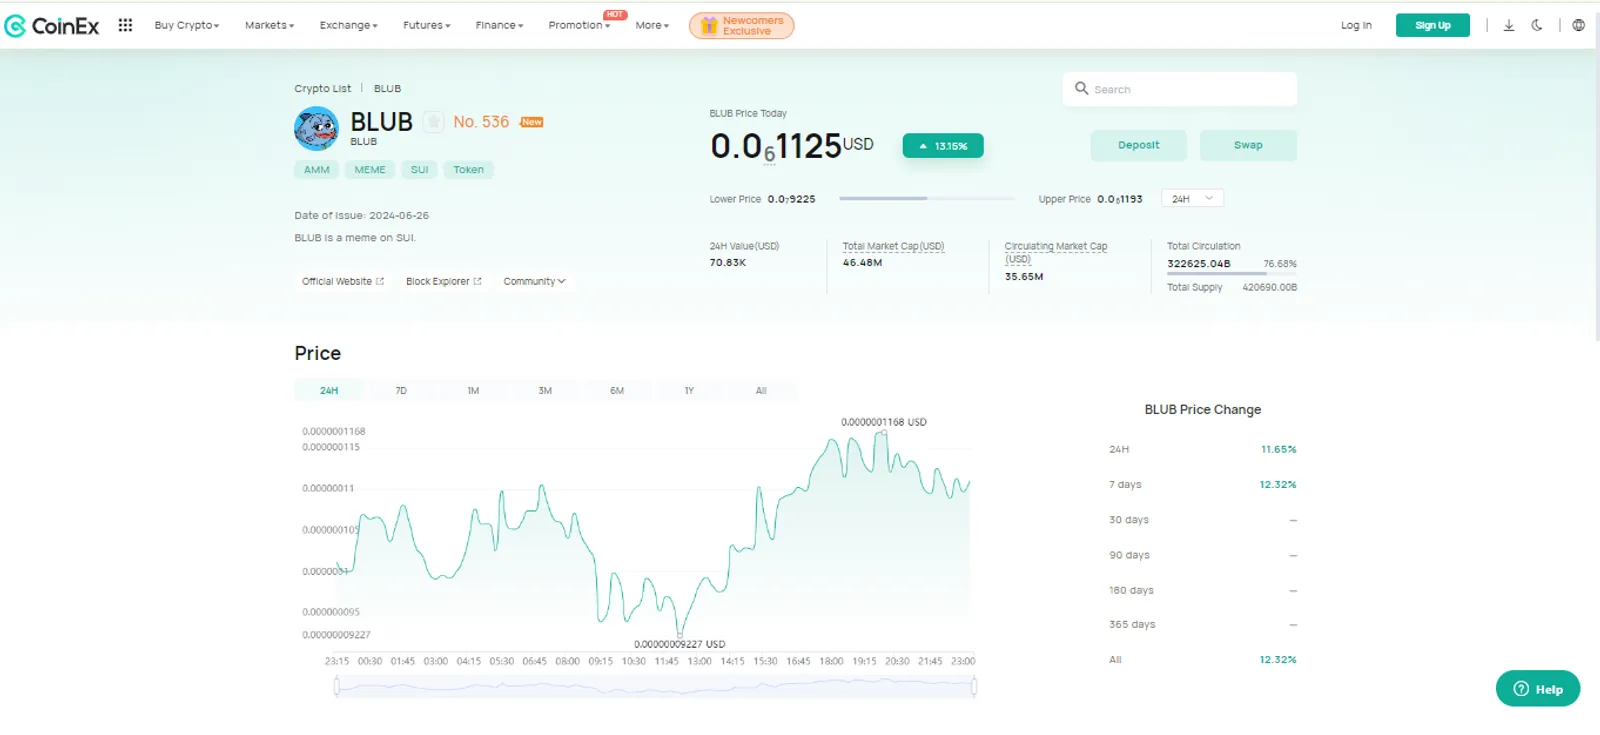Viewport: 1600px width, 735px height.
Task: Select 6M chart tab
Action: coord(617,391)
